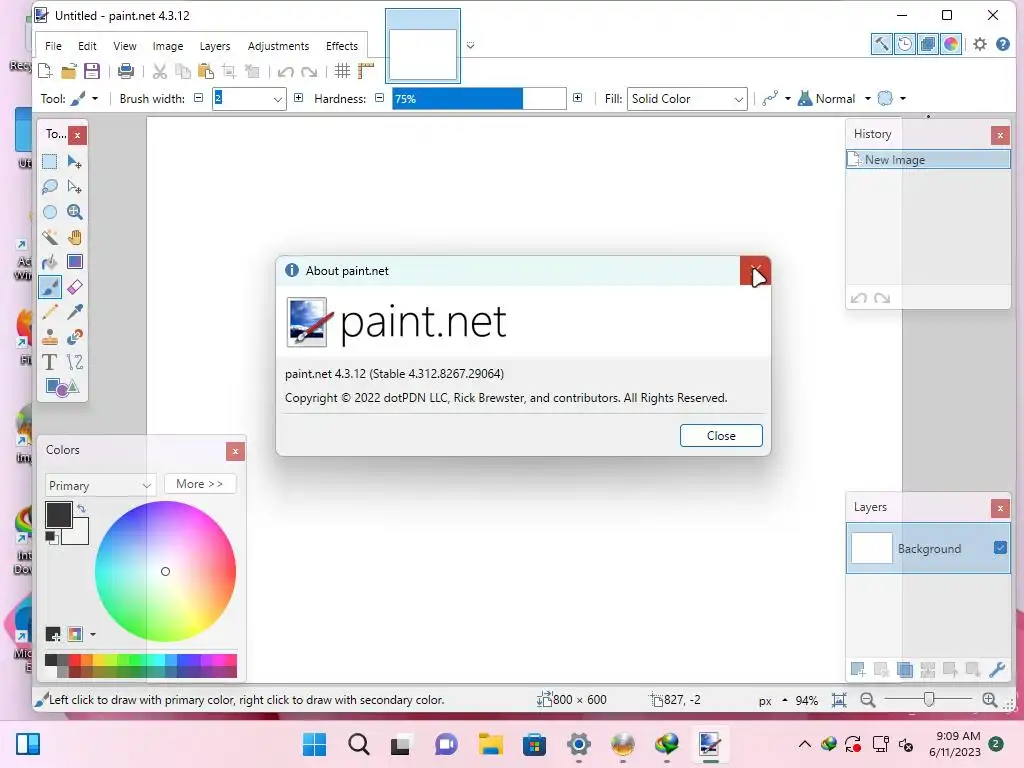Toggle the Layers window button
The height and width of the screenshot is (768, 1024).
click(x=927, y=44)
